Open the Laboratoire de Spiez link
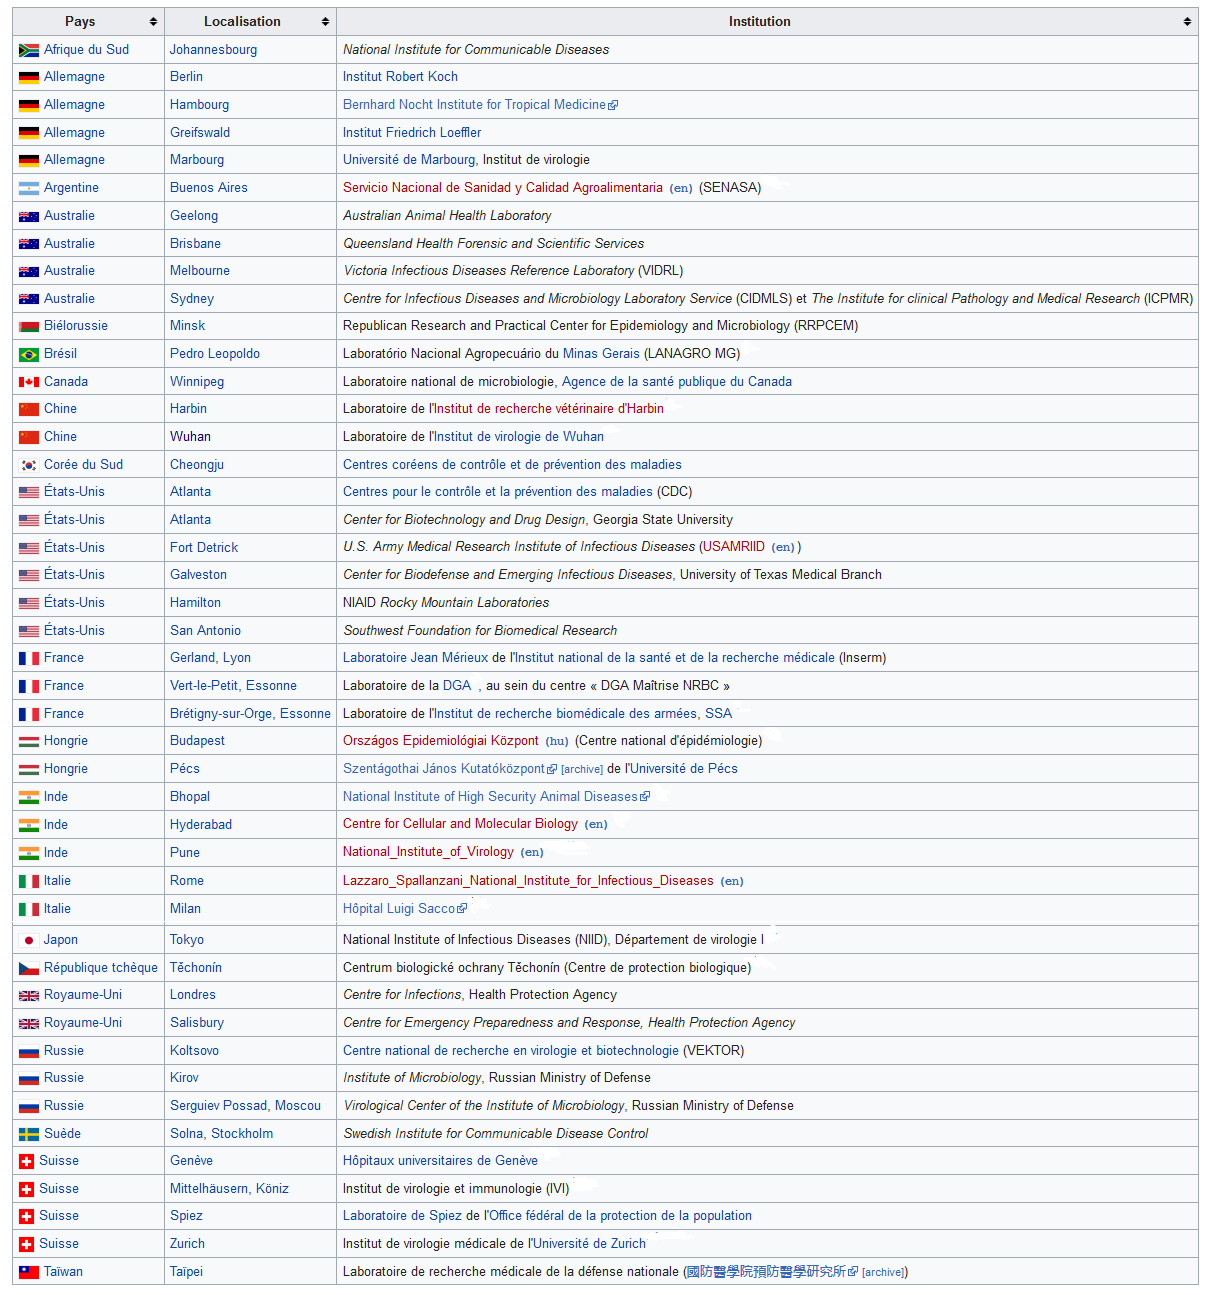Viewport: 1212px width, 1295px height. point(402,1216)
